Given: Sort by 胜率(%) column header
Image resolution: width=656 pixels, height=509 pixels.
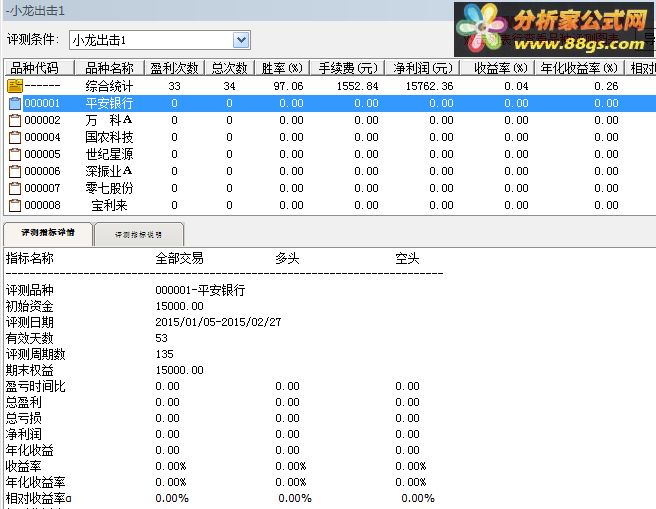Looking at the screenshot, I should 282,68.
